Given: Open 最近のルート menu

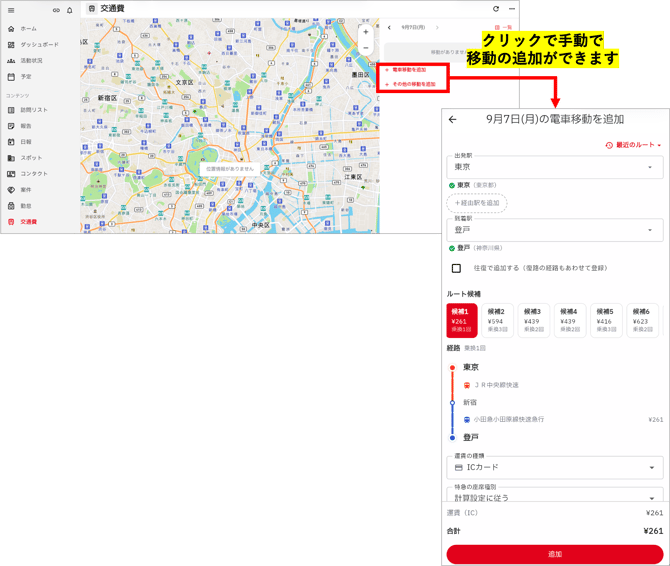Looking at the screenshot, I should point(634,145).
